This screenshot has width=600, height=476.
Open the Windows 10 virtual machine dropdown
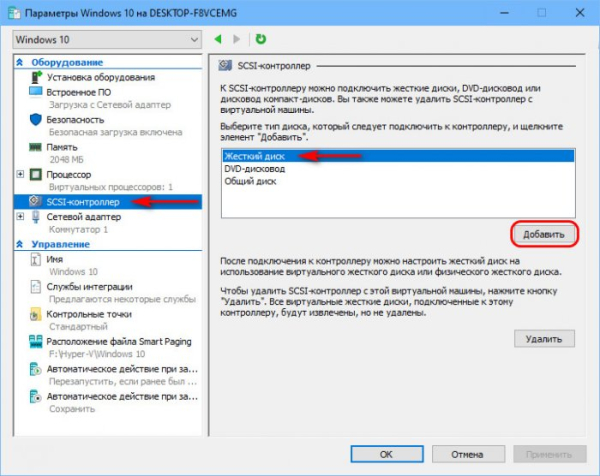[x=106, y=39]
